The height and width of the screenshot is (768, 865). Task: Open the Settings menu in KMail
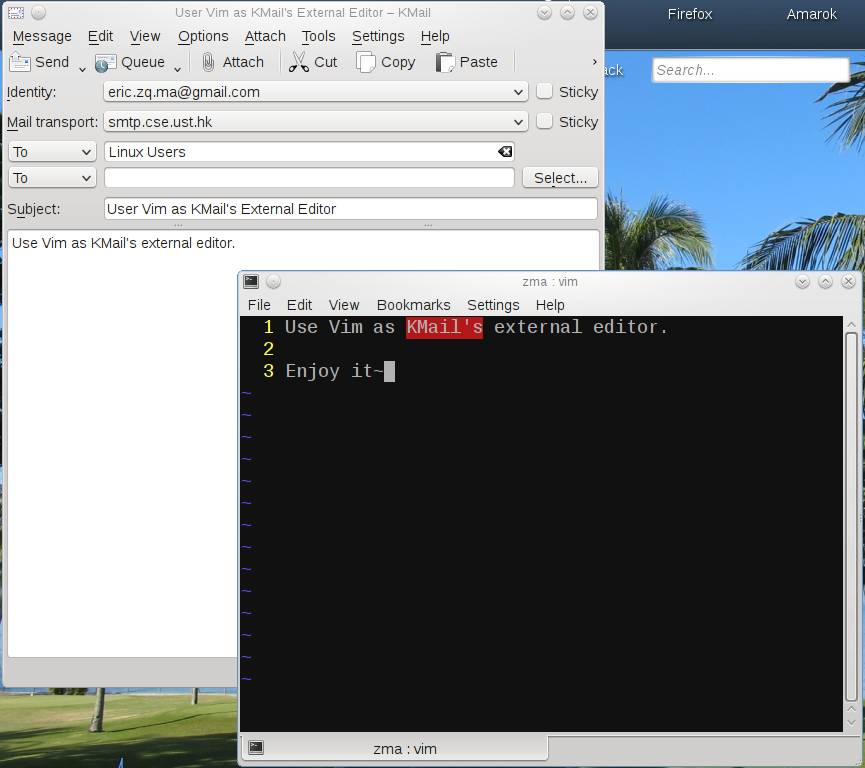tap(378, 36)
